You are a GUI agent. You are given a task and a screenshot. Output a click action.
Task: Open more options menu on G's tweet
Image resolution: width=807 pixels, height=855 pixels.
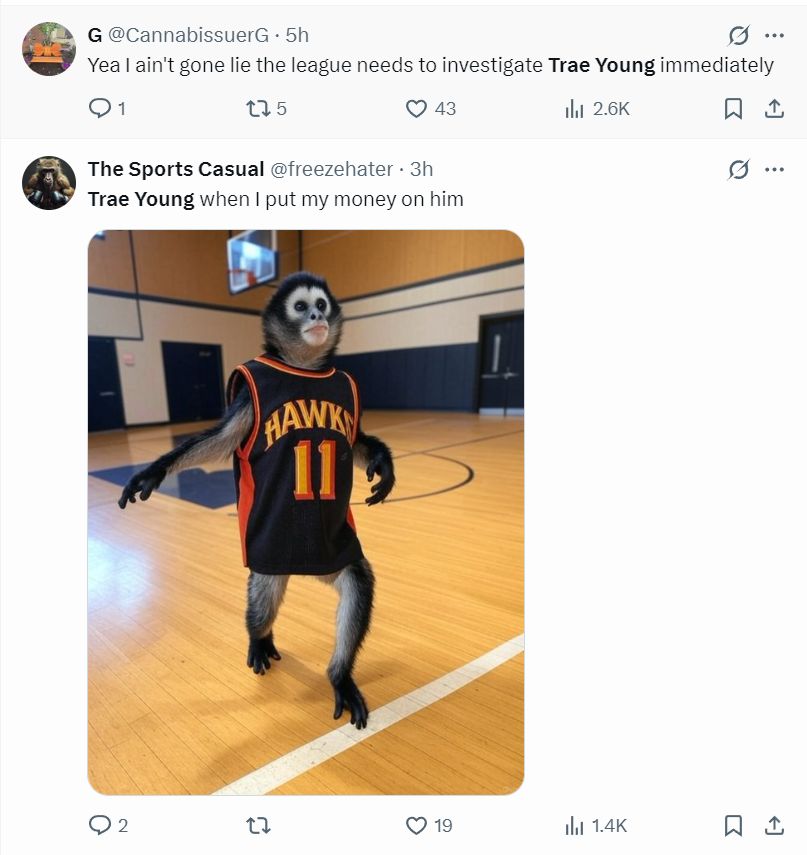(774, 36)
